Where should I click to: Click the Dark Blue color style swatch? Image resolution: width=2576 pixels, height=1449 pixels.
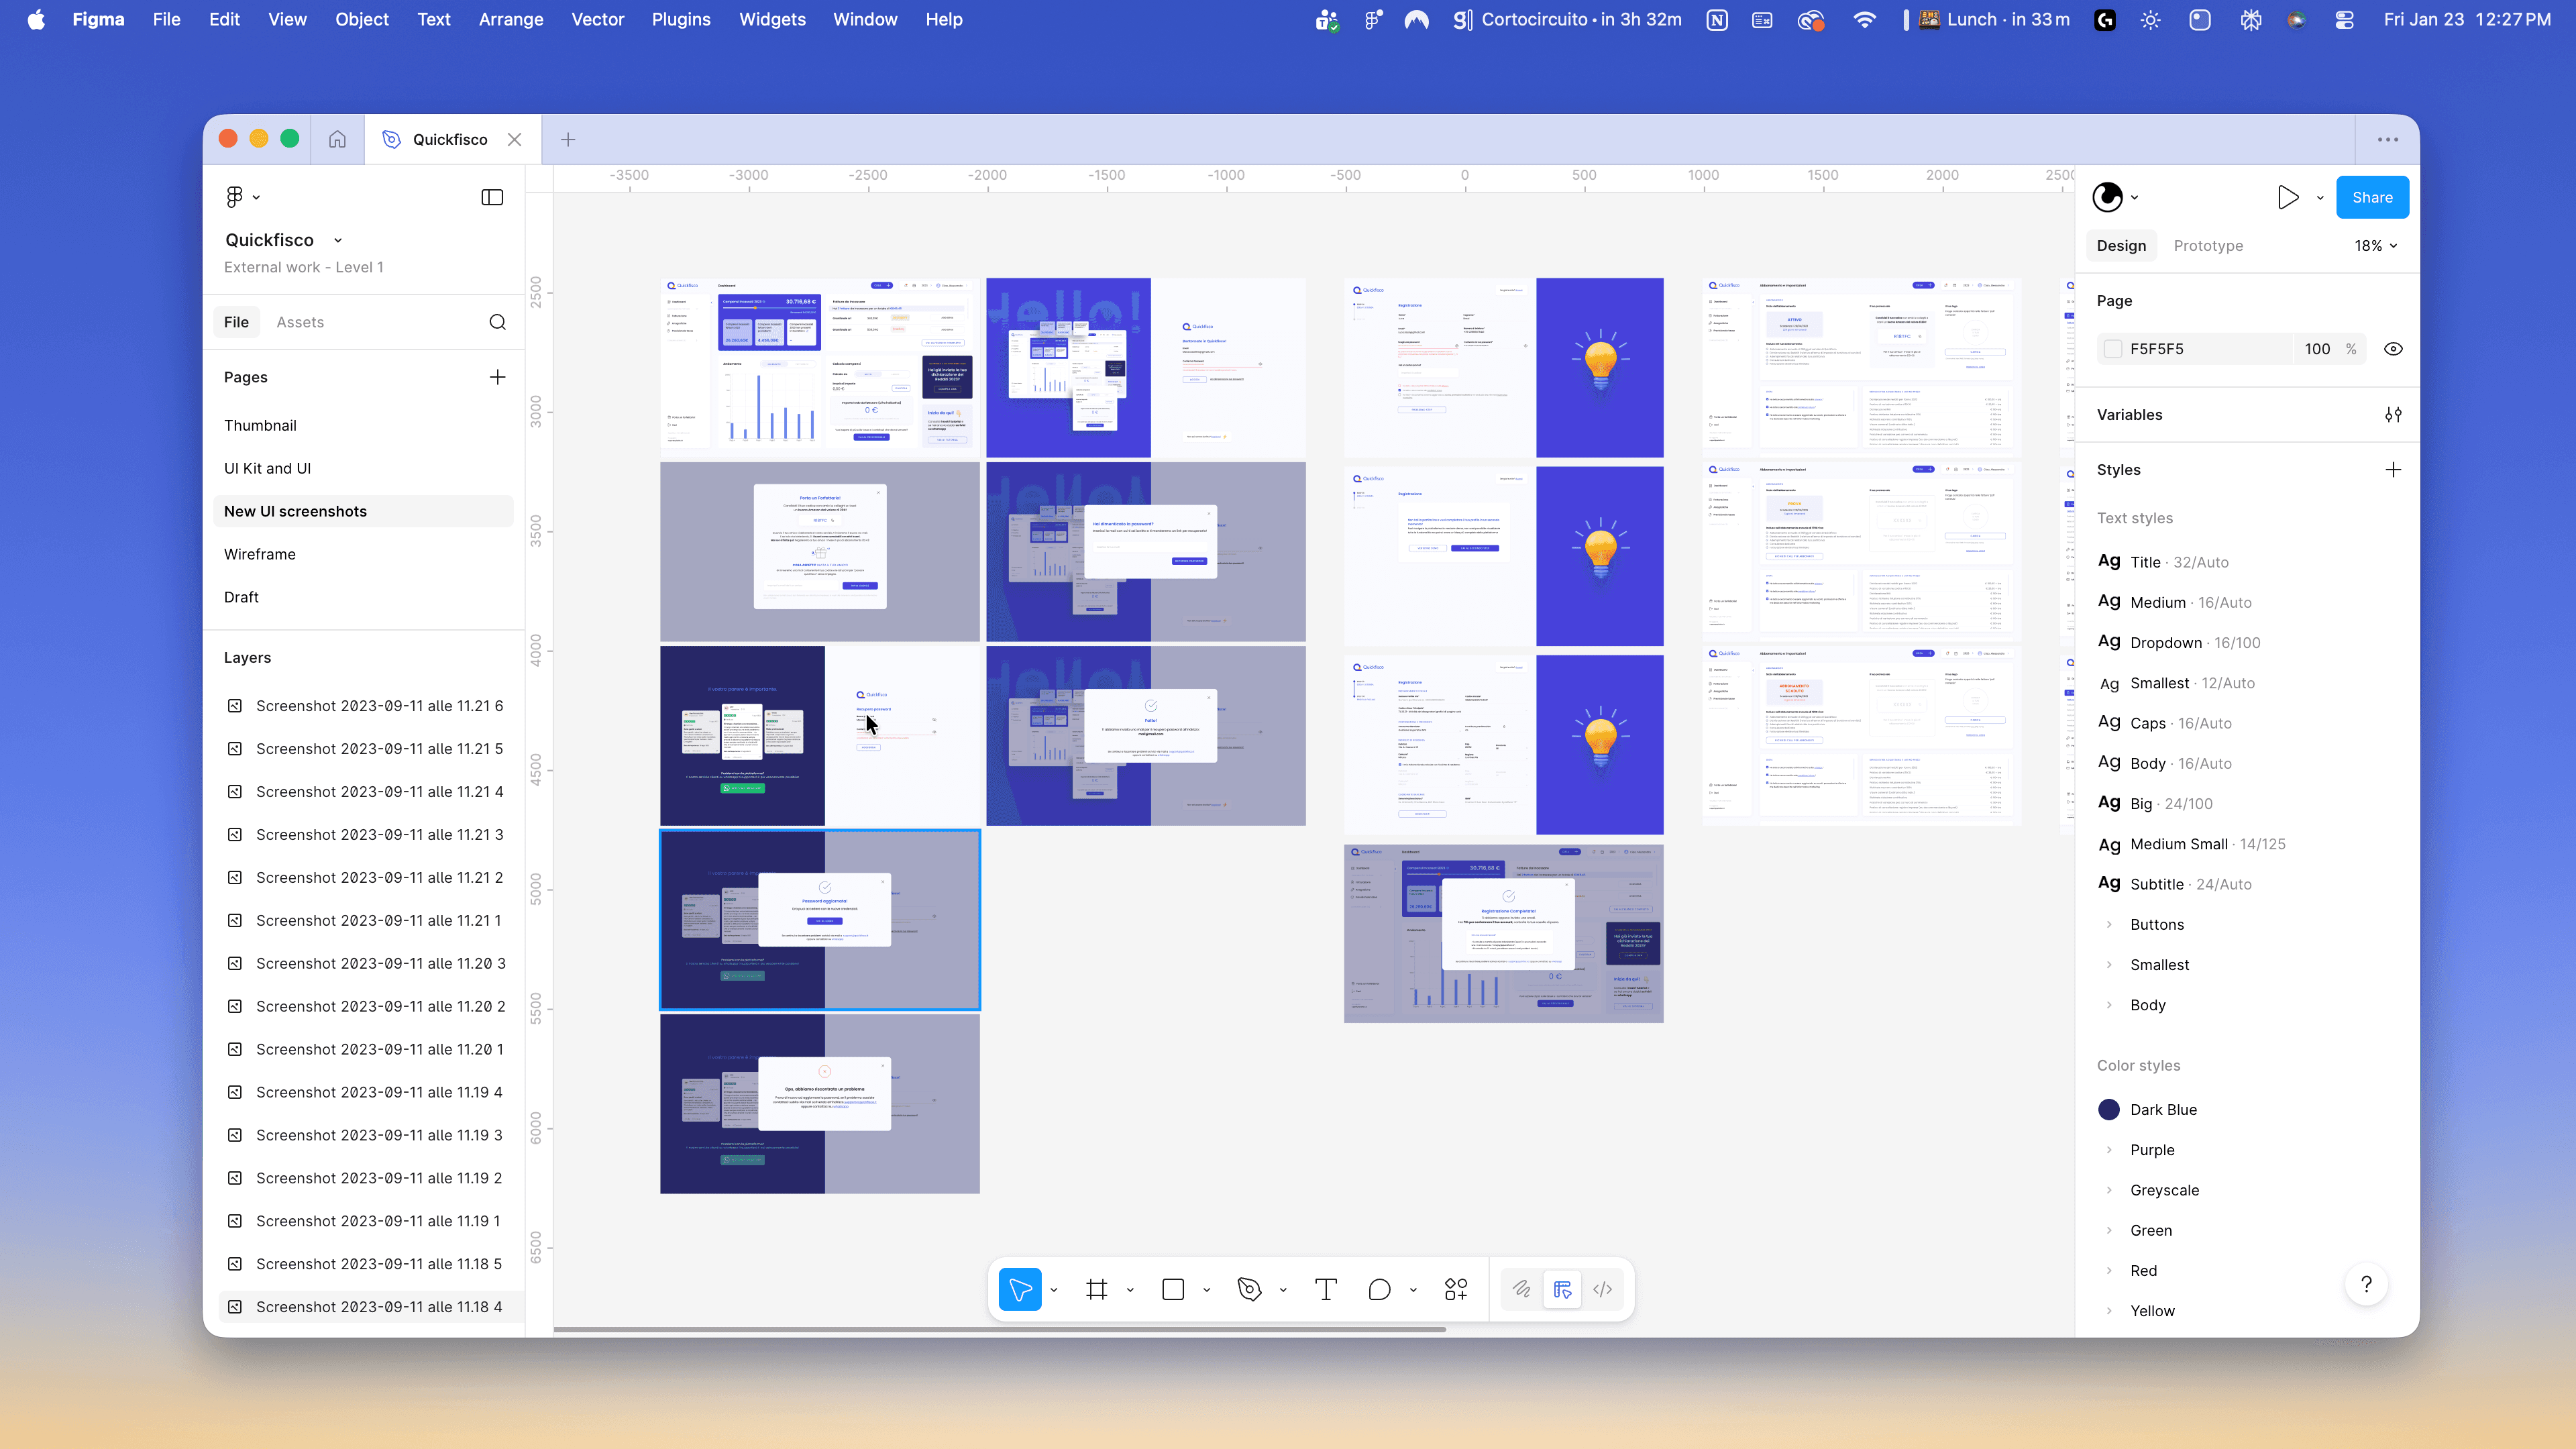(x=2108, y=1109)
